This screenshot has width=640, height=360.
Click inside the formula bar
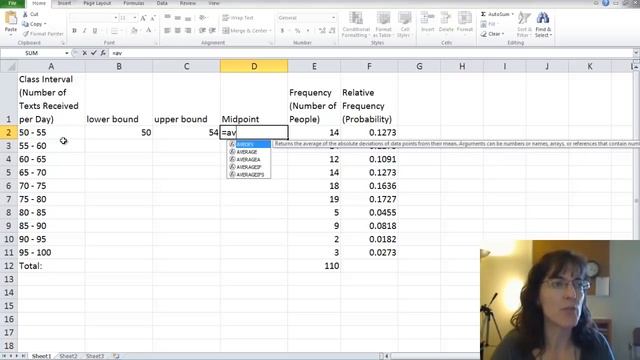(x=371, y=53)
